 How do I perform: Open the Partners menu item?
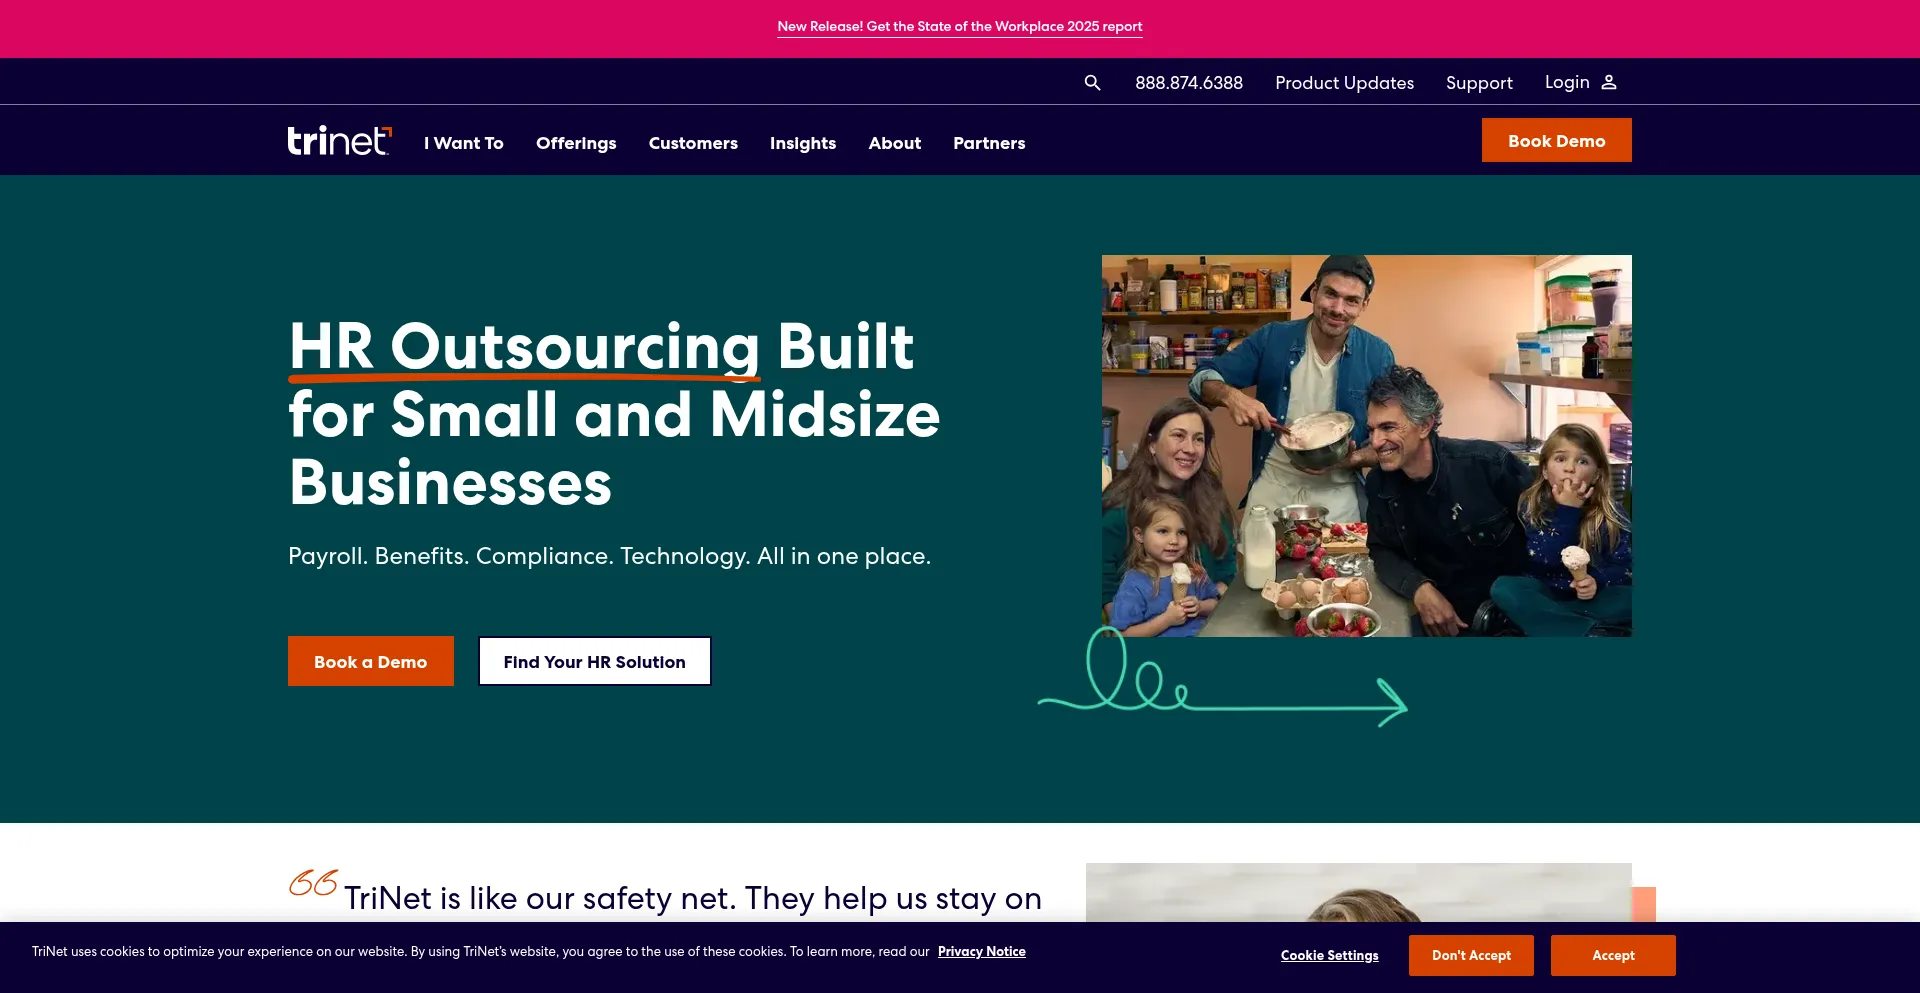(989, 143)
